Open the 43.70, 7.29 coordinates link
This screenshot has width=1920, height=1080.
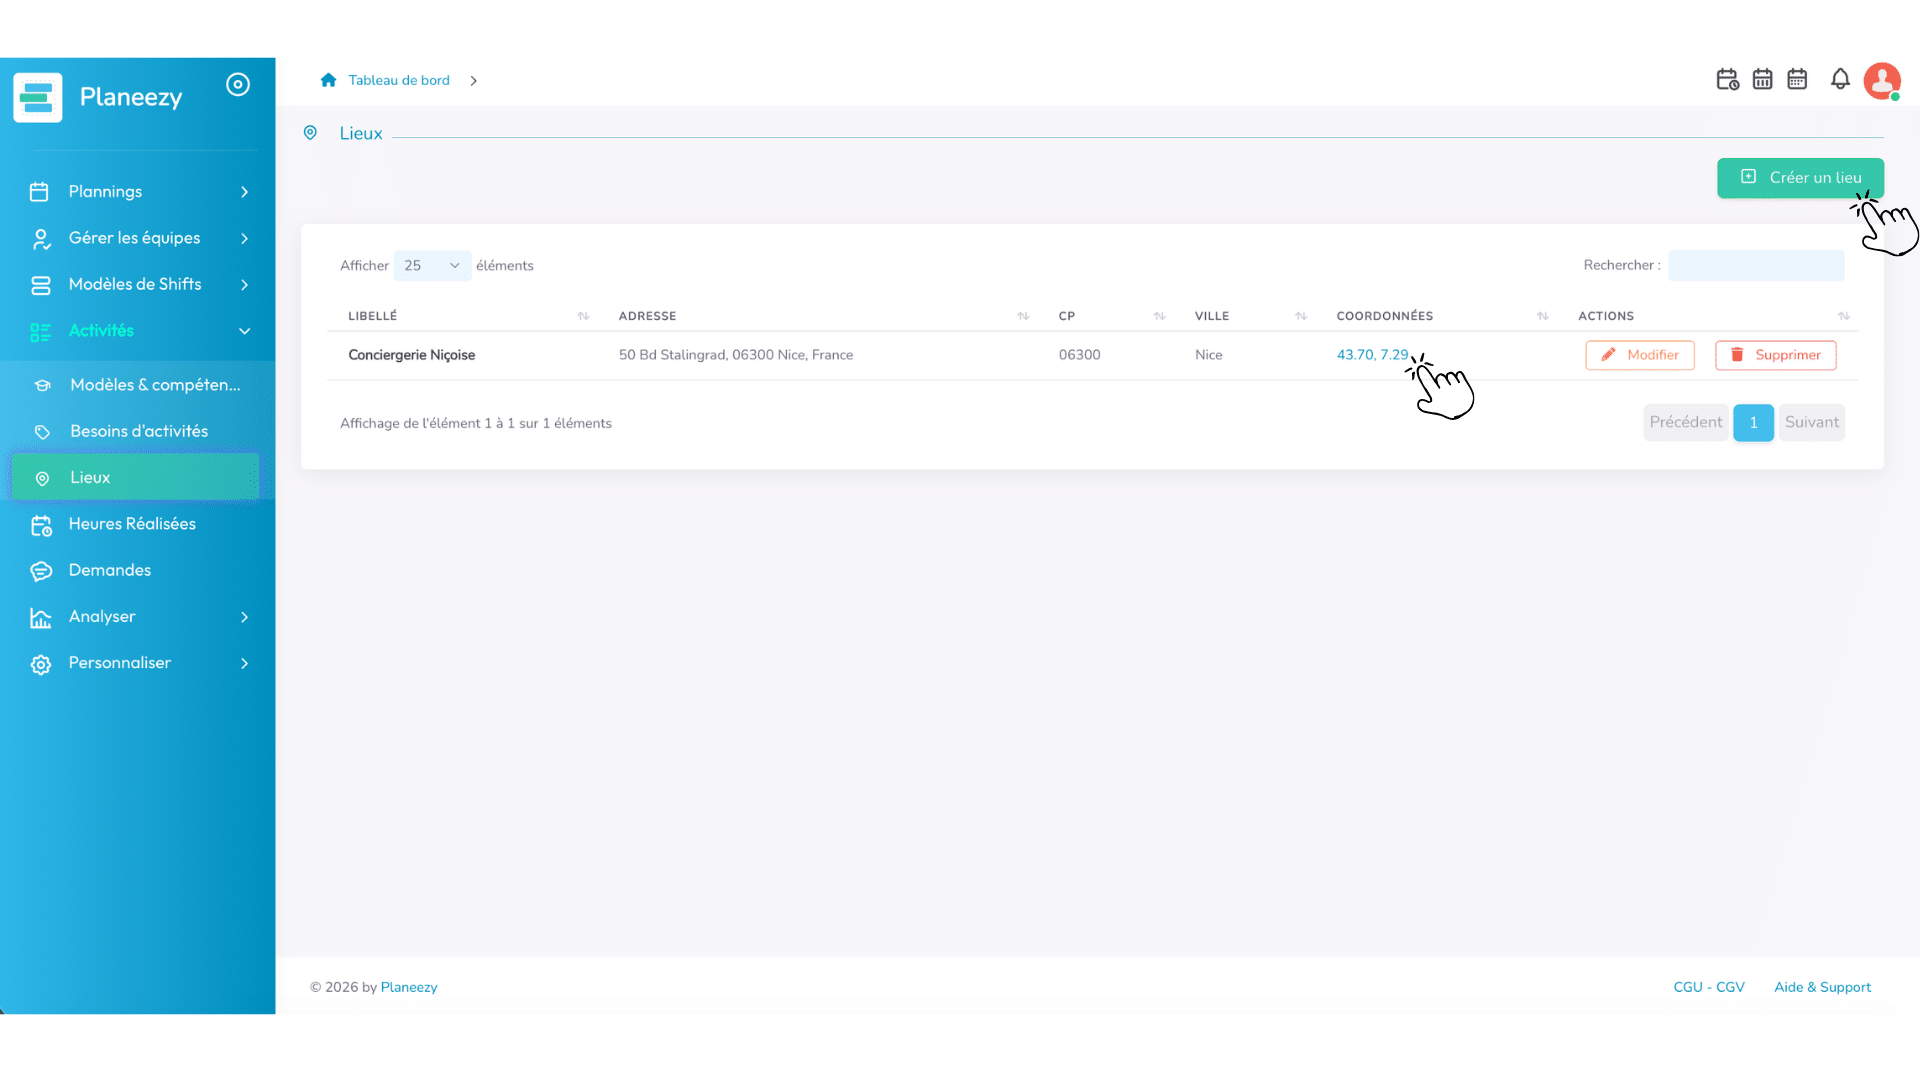pos(1372,355)
